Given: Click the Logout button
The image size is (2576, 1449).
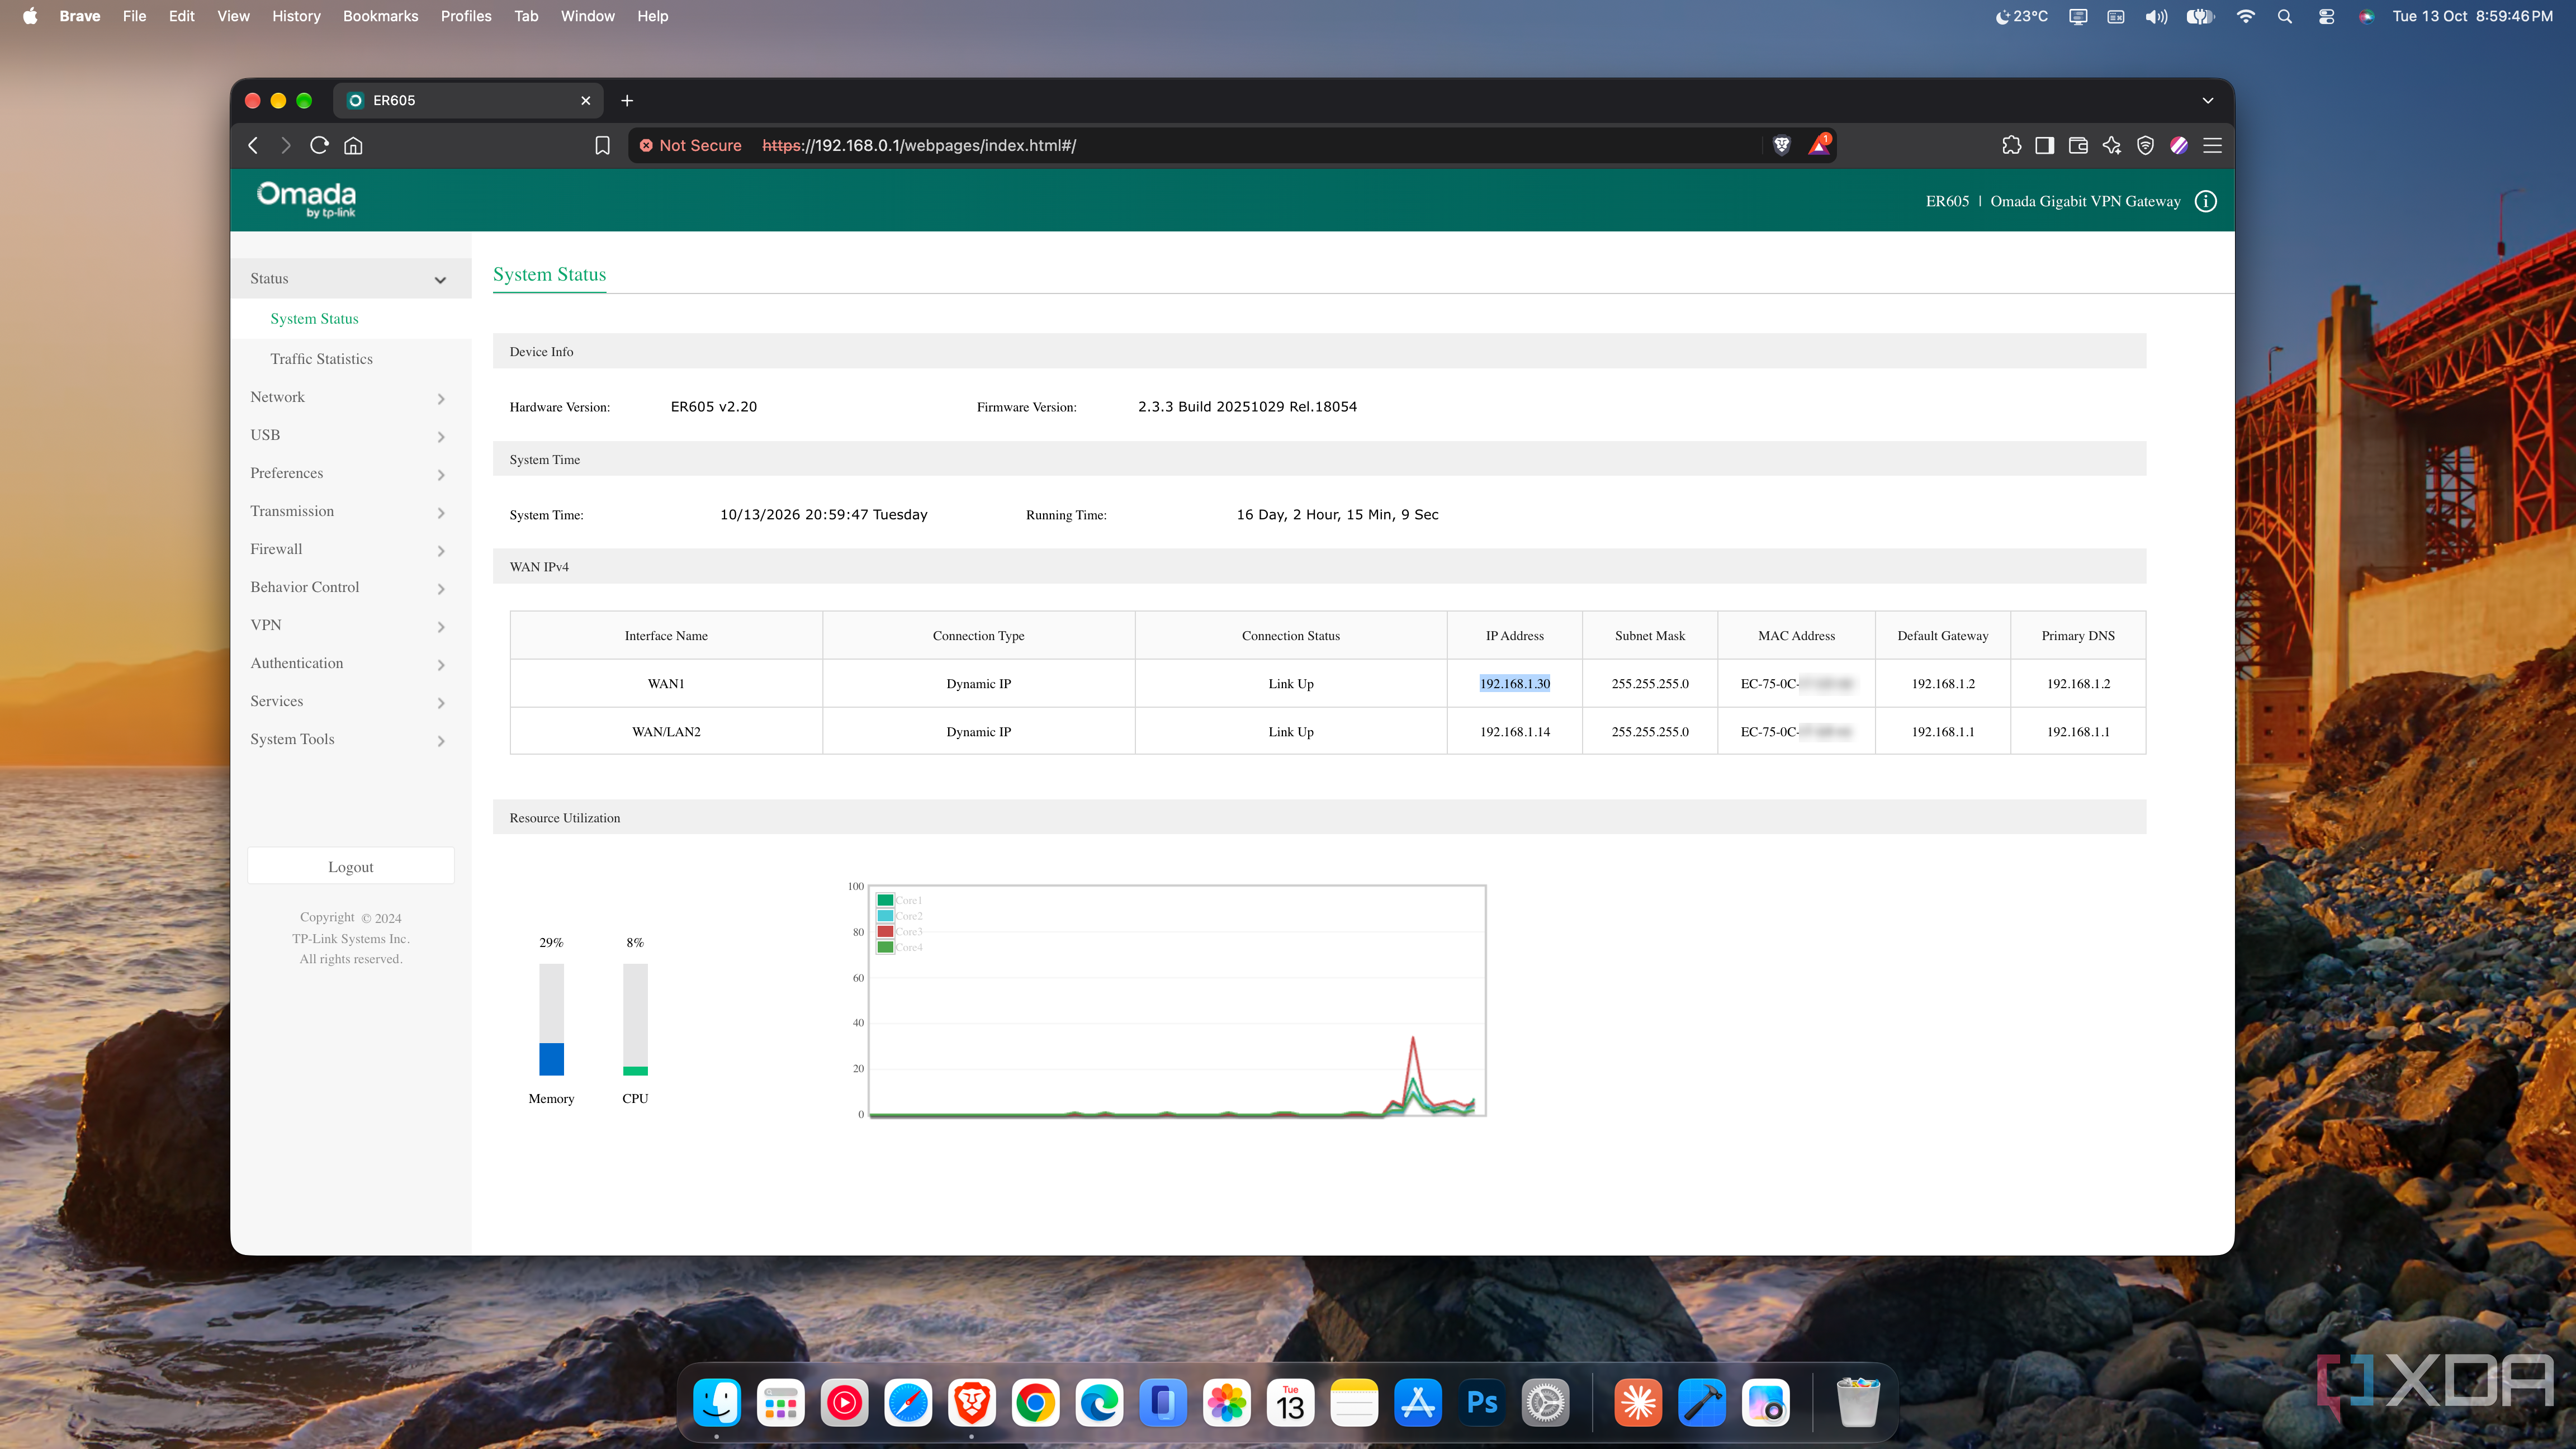Looking at the screenshot, I should click(350, 866).
